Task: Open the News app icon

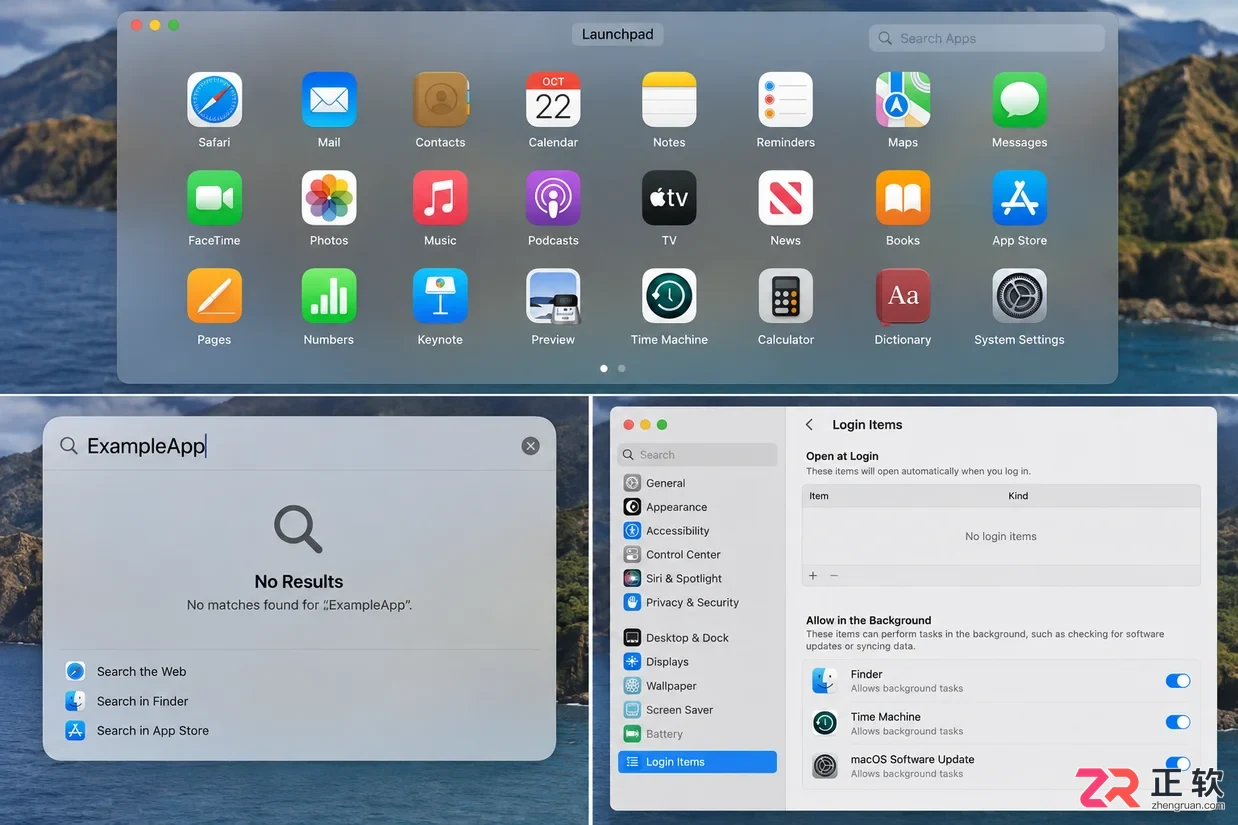Action: click(x=785, y=197)
